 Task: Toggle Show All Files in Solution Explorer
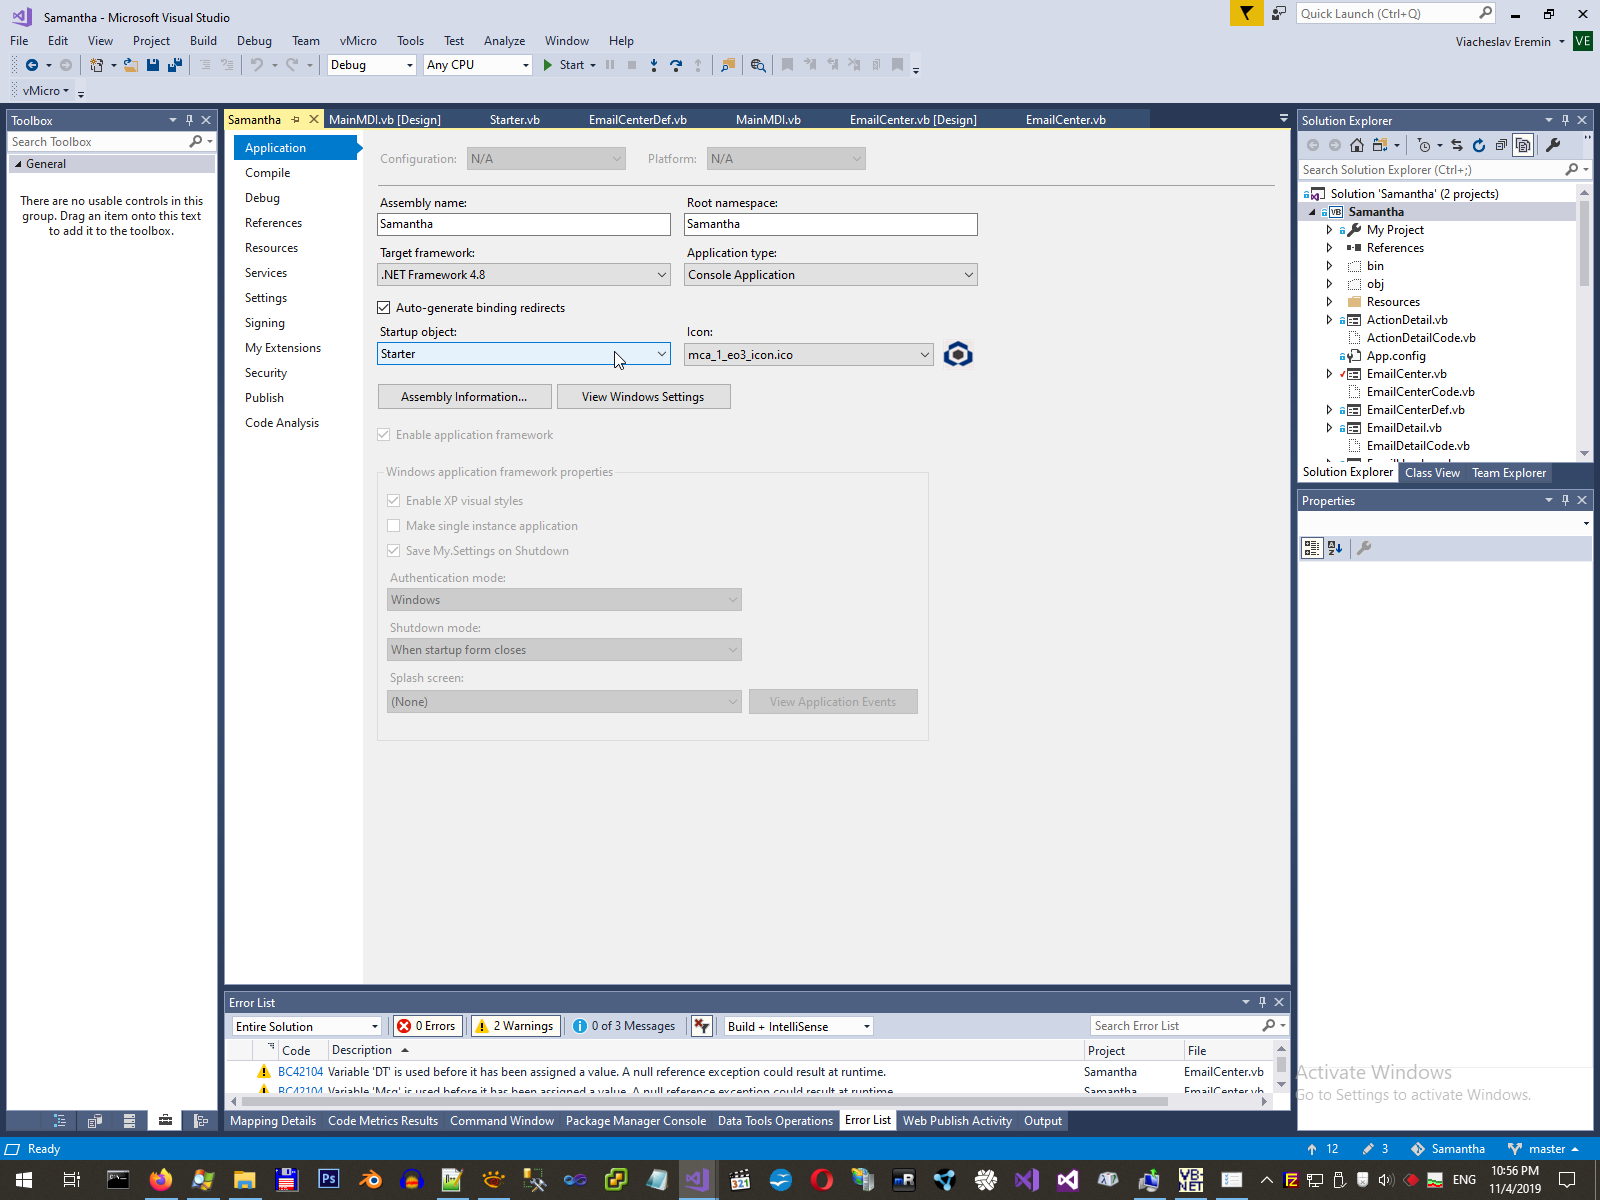click(x=1523, y=145)
